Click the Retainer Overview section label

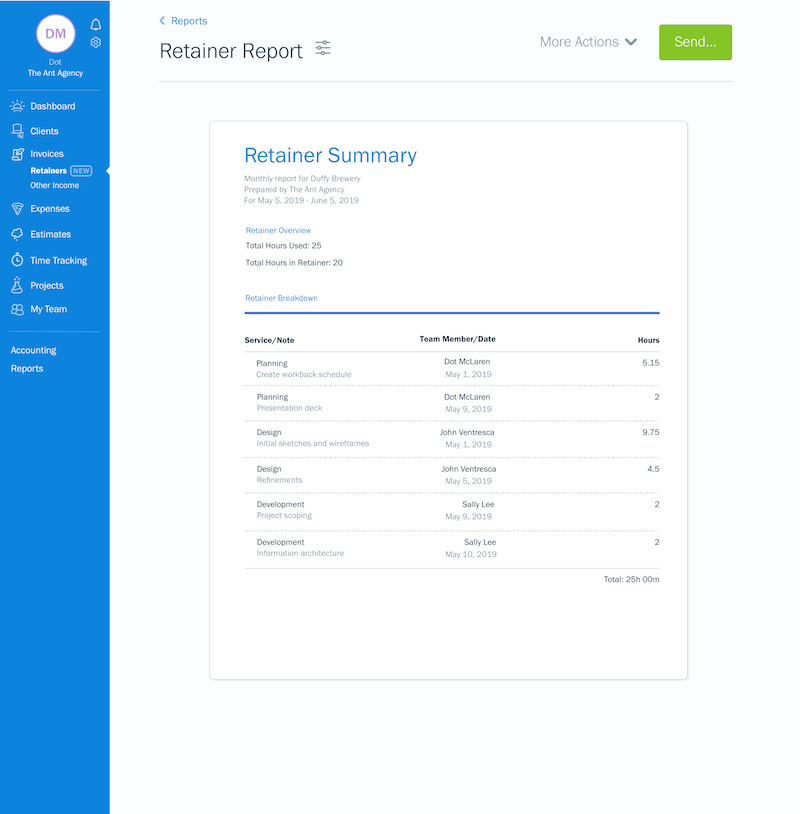278,230
